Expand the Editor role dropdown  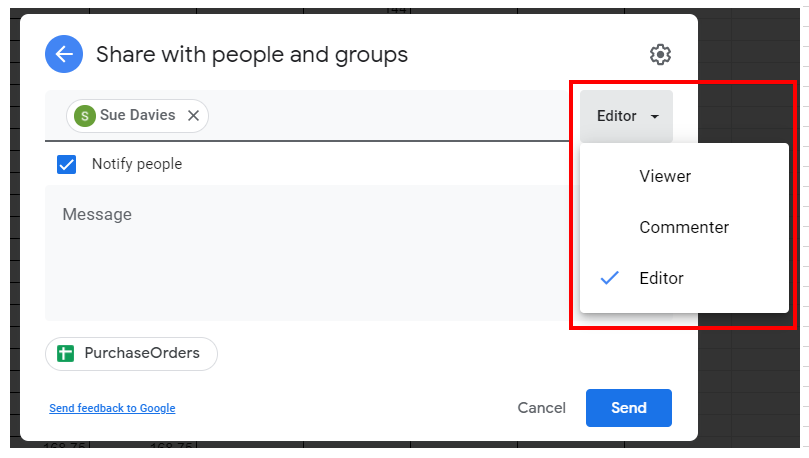626,116
